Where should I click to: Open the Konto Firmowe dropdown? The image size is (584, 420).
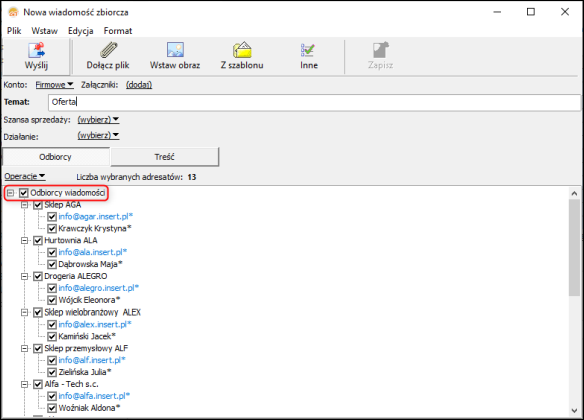(54, 85)
